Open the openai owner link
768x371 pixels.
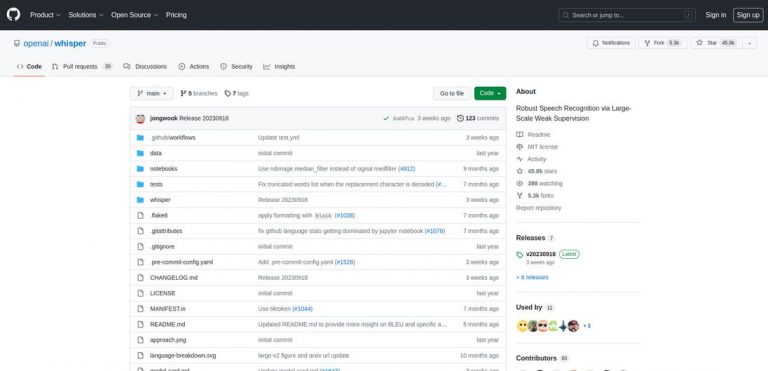point(36,43)
